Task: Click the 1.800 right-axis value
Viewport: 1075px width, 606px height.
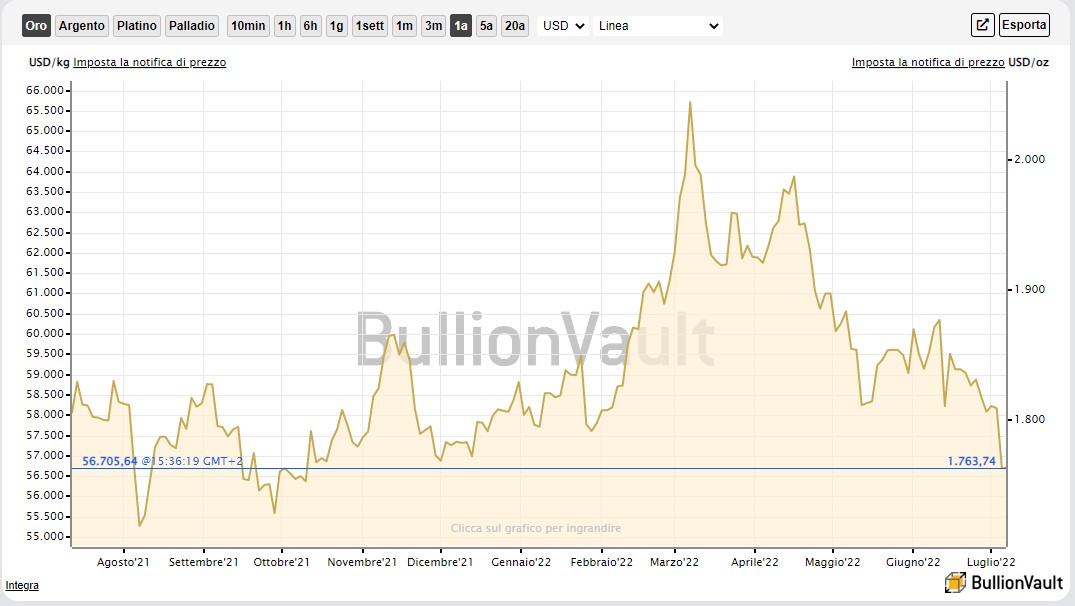Action: [x=1030, y=420]
